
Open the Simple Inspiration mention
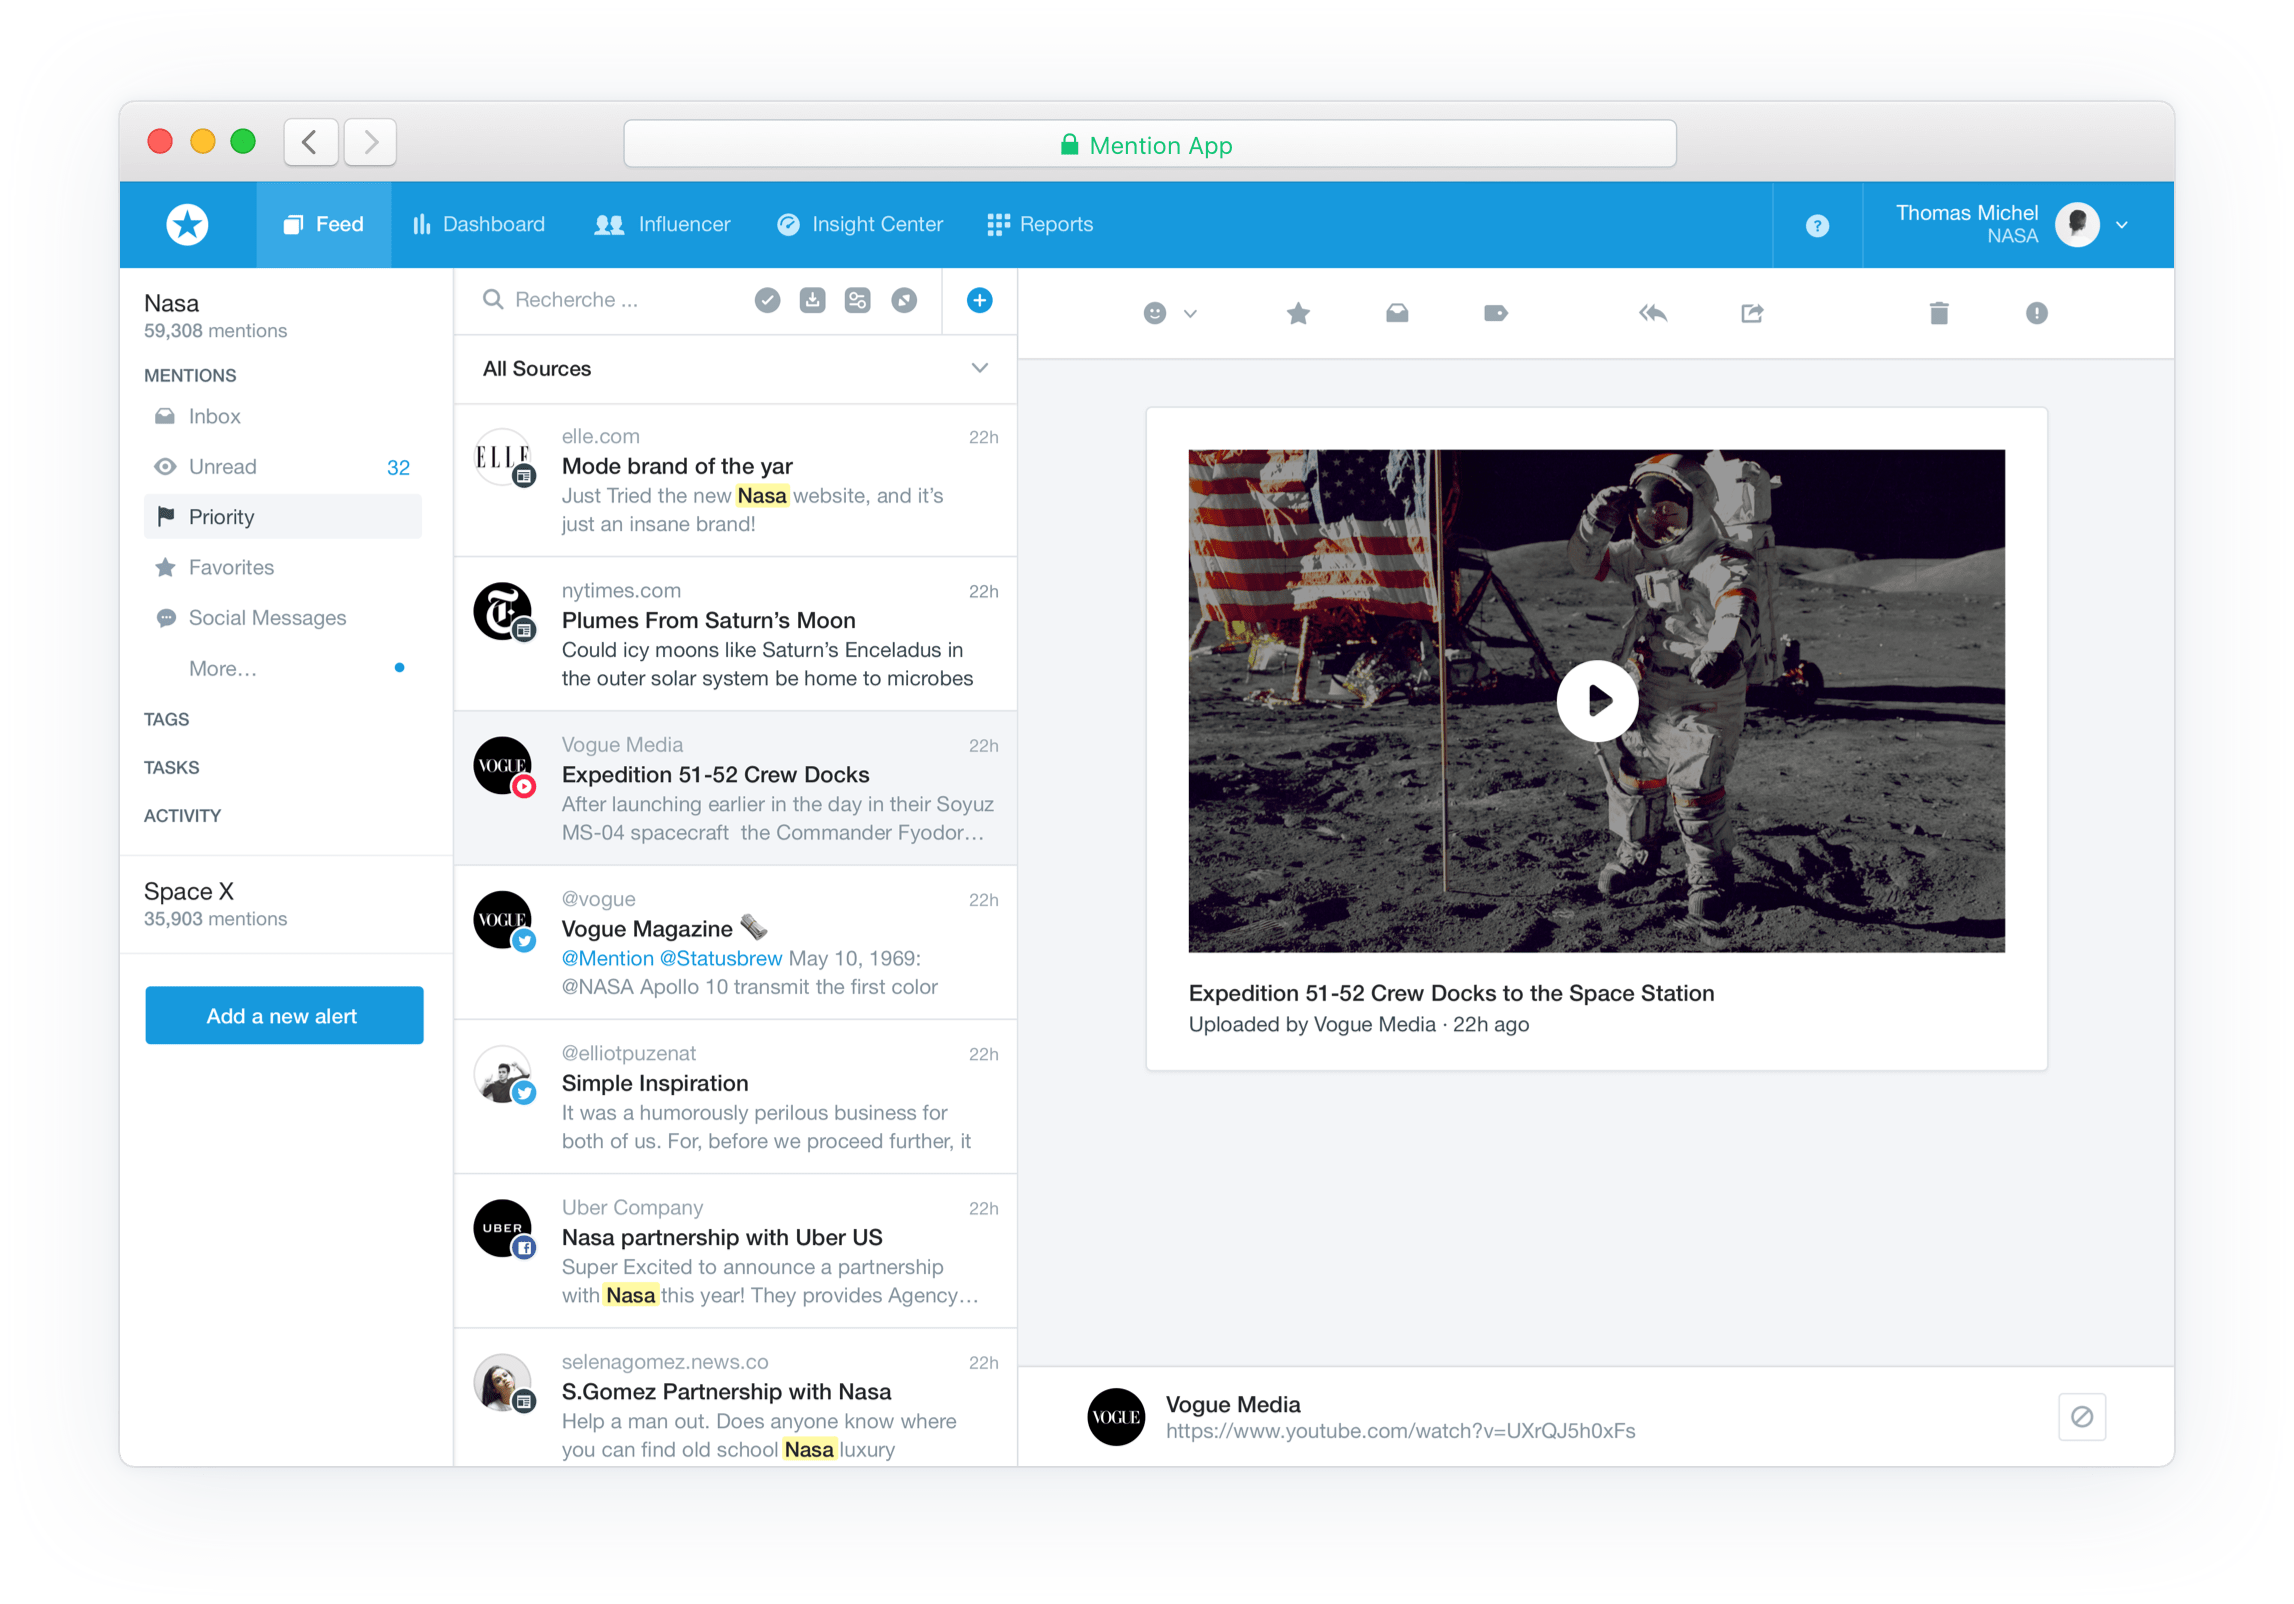coord(735,1097)
